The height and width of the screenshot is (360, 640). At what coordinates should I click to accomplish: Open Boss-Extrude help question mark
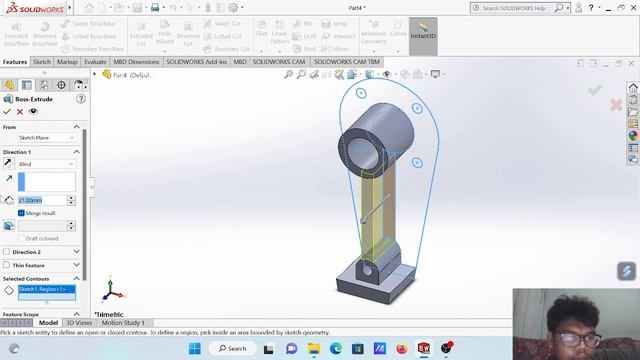click(x=81, y=99)
